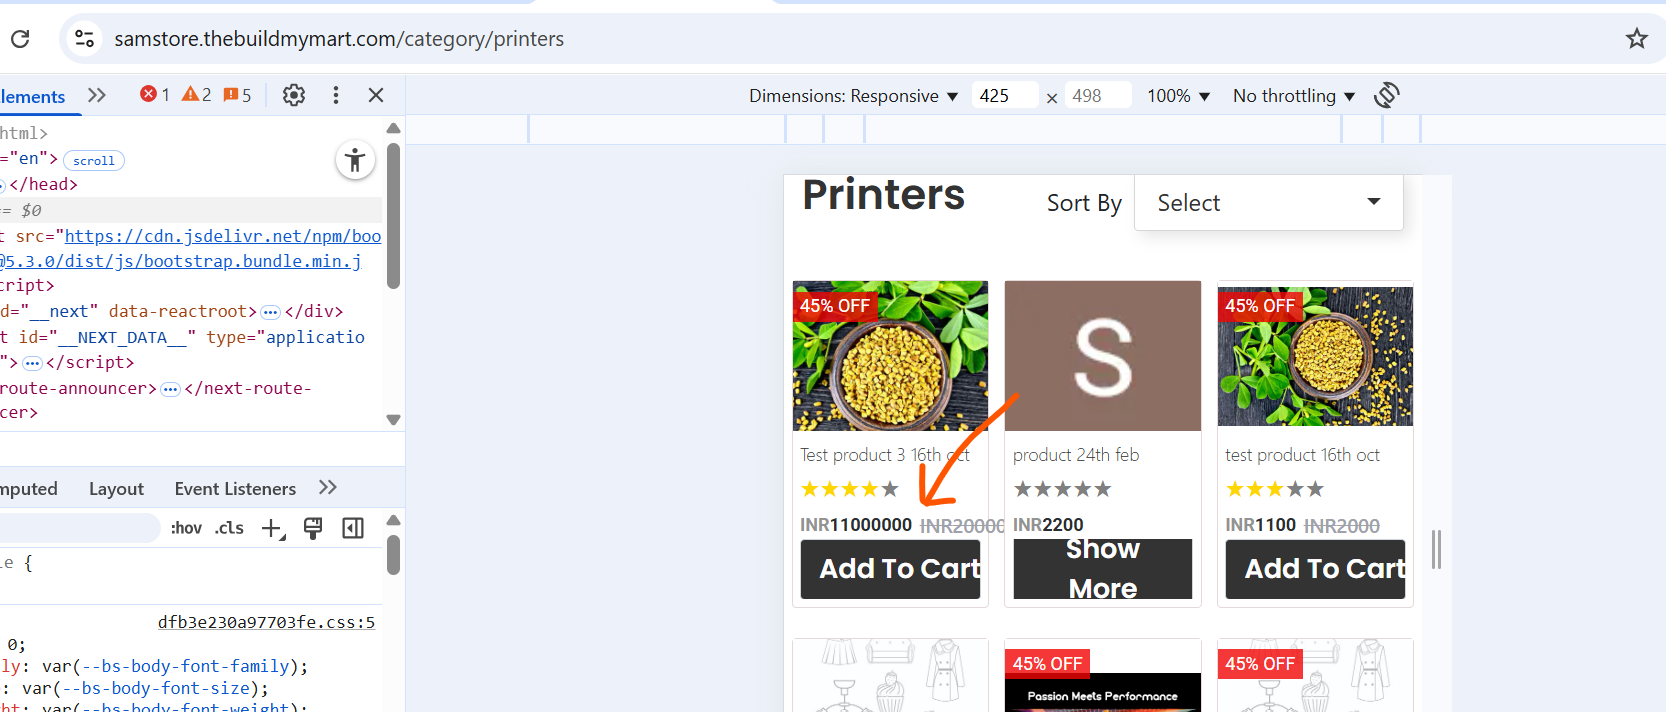1666x712 pixels.
Task: Open dfb3e230a97703fe.css:5 source link
Action: coord(266,622)
